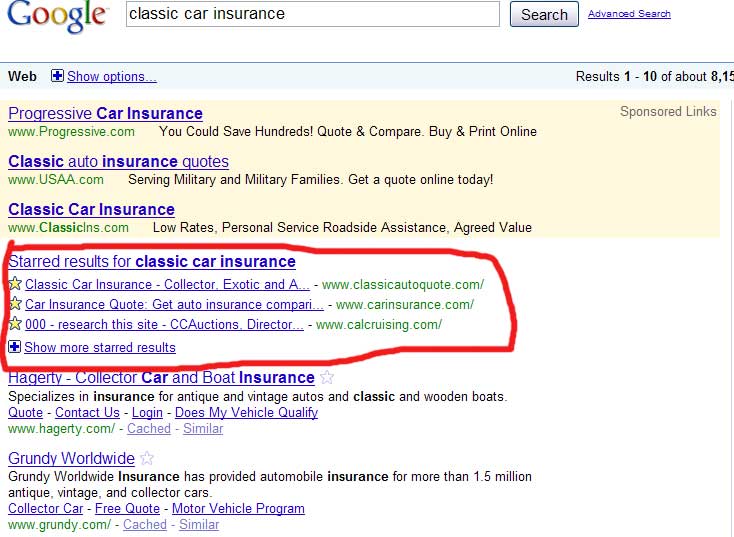The image size is (734, 537).
Task: Click www.carinsurance.com/ URL text
Action: pyautogui.click(x=405, y=305)
